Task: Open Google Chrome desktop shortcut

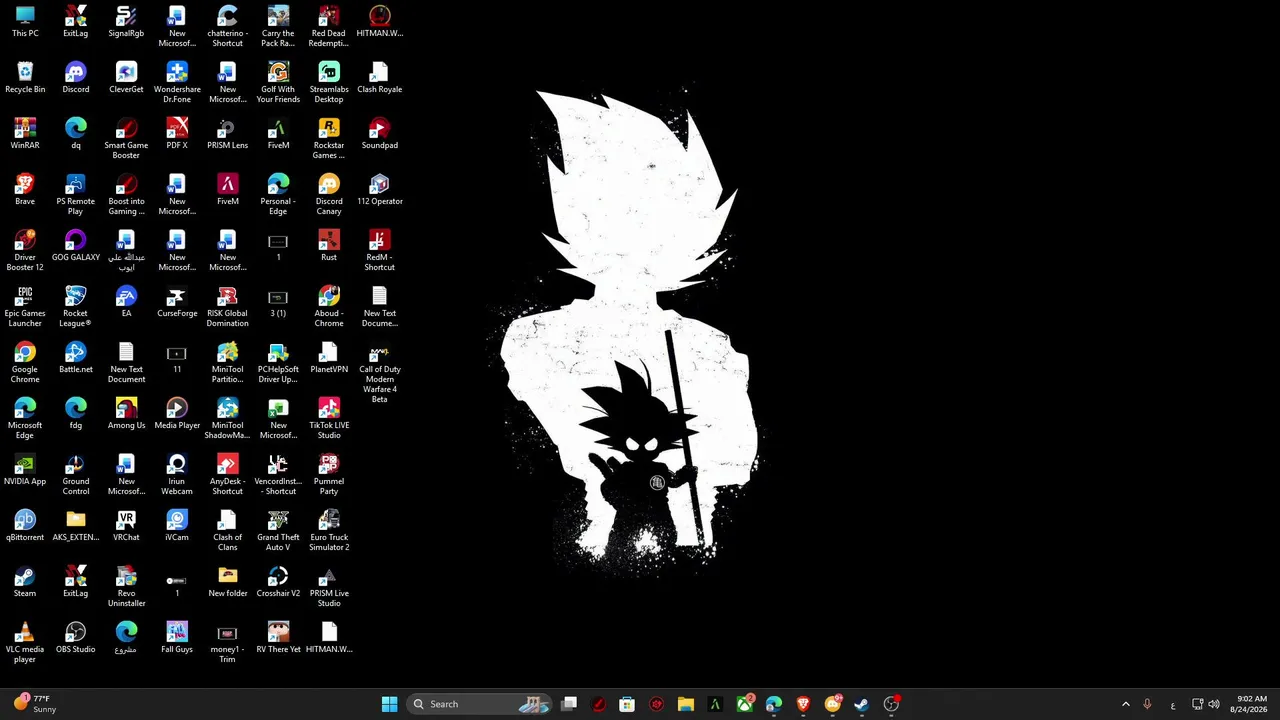Action: (x=25, y=363)
